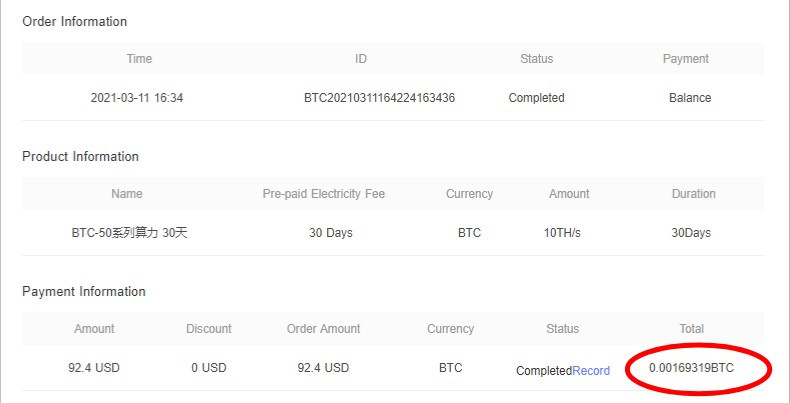Click the Order Information section title
This screenshot has width=790, height=403.
[75, 22]
